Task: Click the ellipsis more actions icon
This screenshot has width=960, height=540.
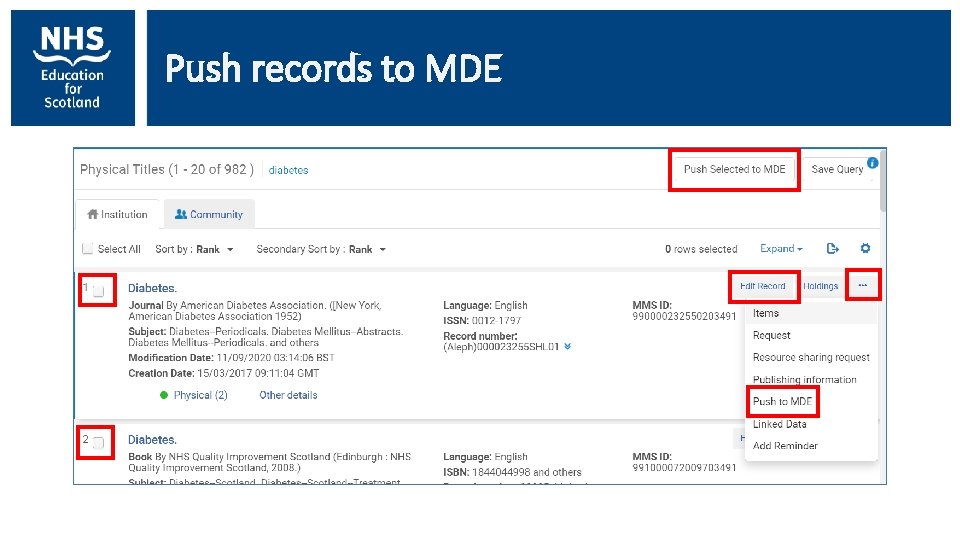Action: [863, 285]
